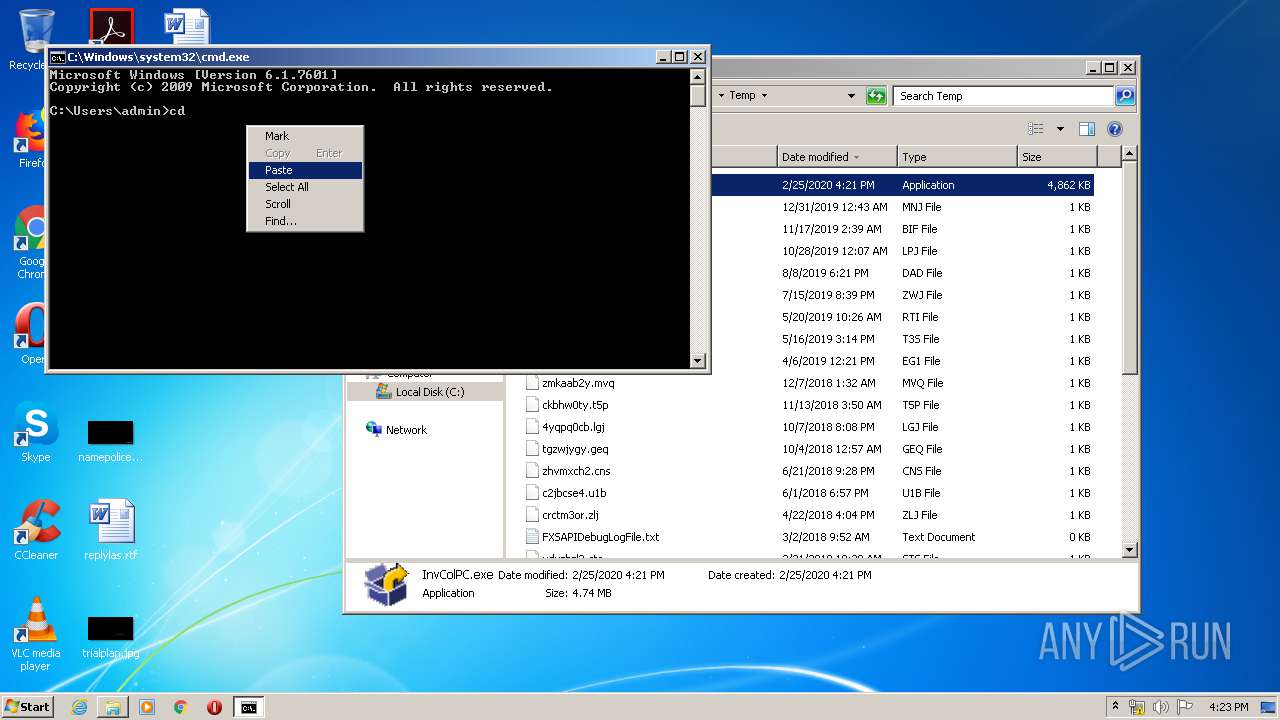1280x720 pixels.
Task: Open the Start menu
Action: (27, 707)
